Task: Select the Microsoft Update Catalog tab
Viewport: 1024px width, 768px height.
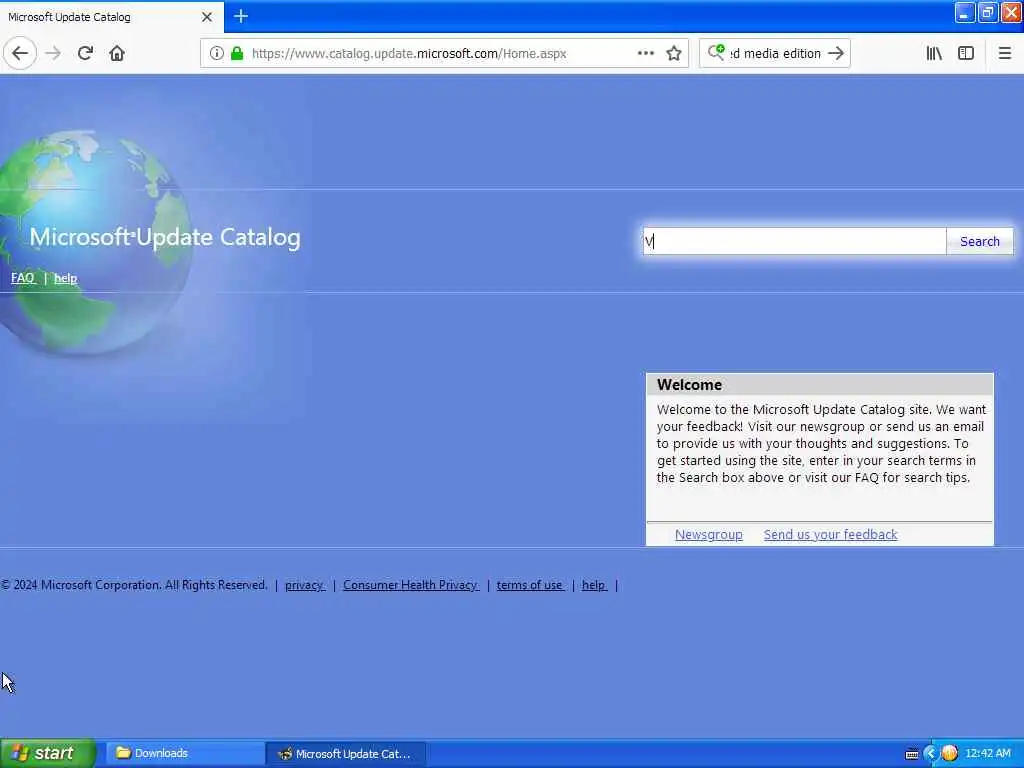Action: [x=111, y=17]
